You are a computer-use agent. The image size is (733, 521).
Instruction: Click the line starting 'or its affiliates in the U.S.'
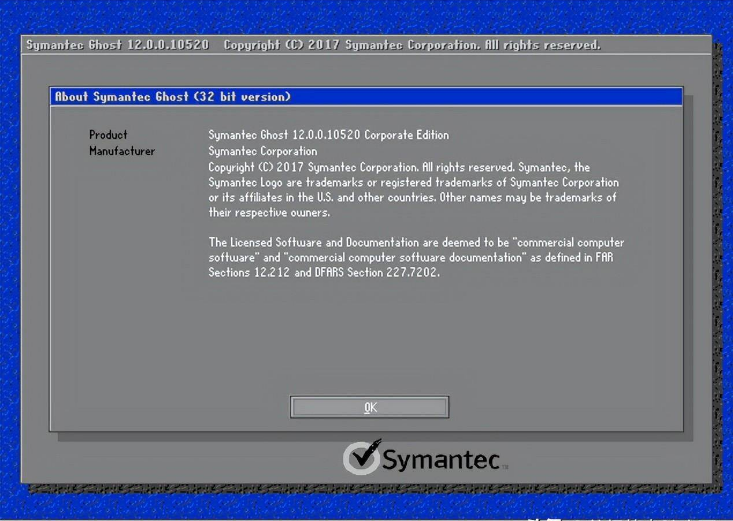tap(412, 197)
